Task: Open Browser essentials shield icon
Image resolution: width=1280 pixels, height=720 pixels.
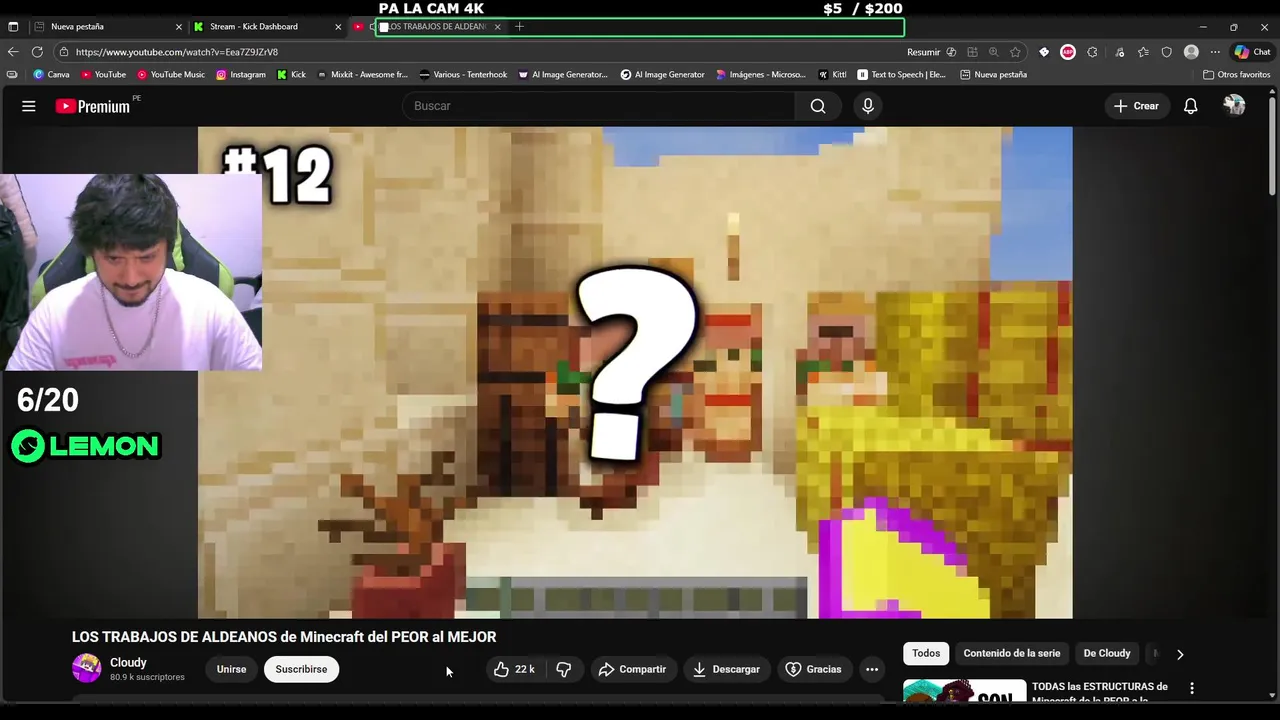Action: click(x=1166, y=52)
